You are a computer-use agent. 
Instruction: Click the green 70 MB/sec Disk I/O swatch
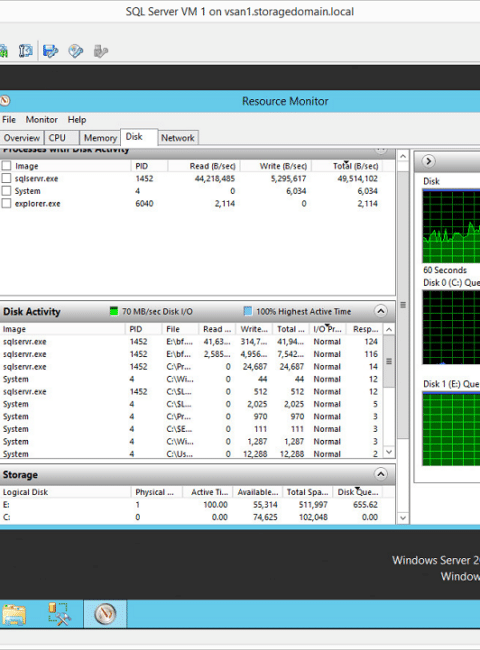tap(114, 311)
